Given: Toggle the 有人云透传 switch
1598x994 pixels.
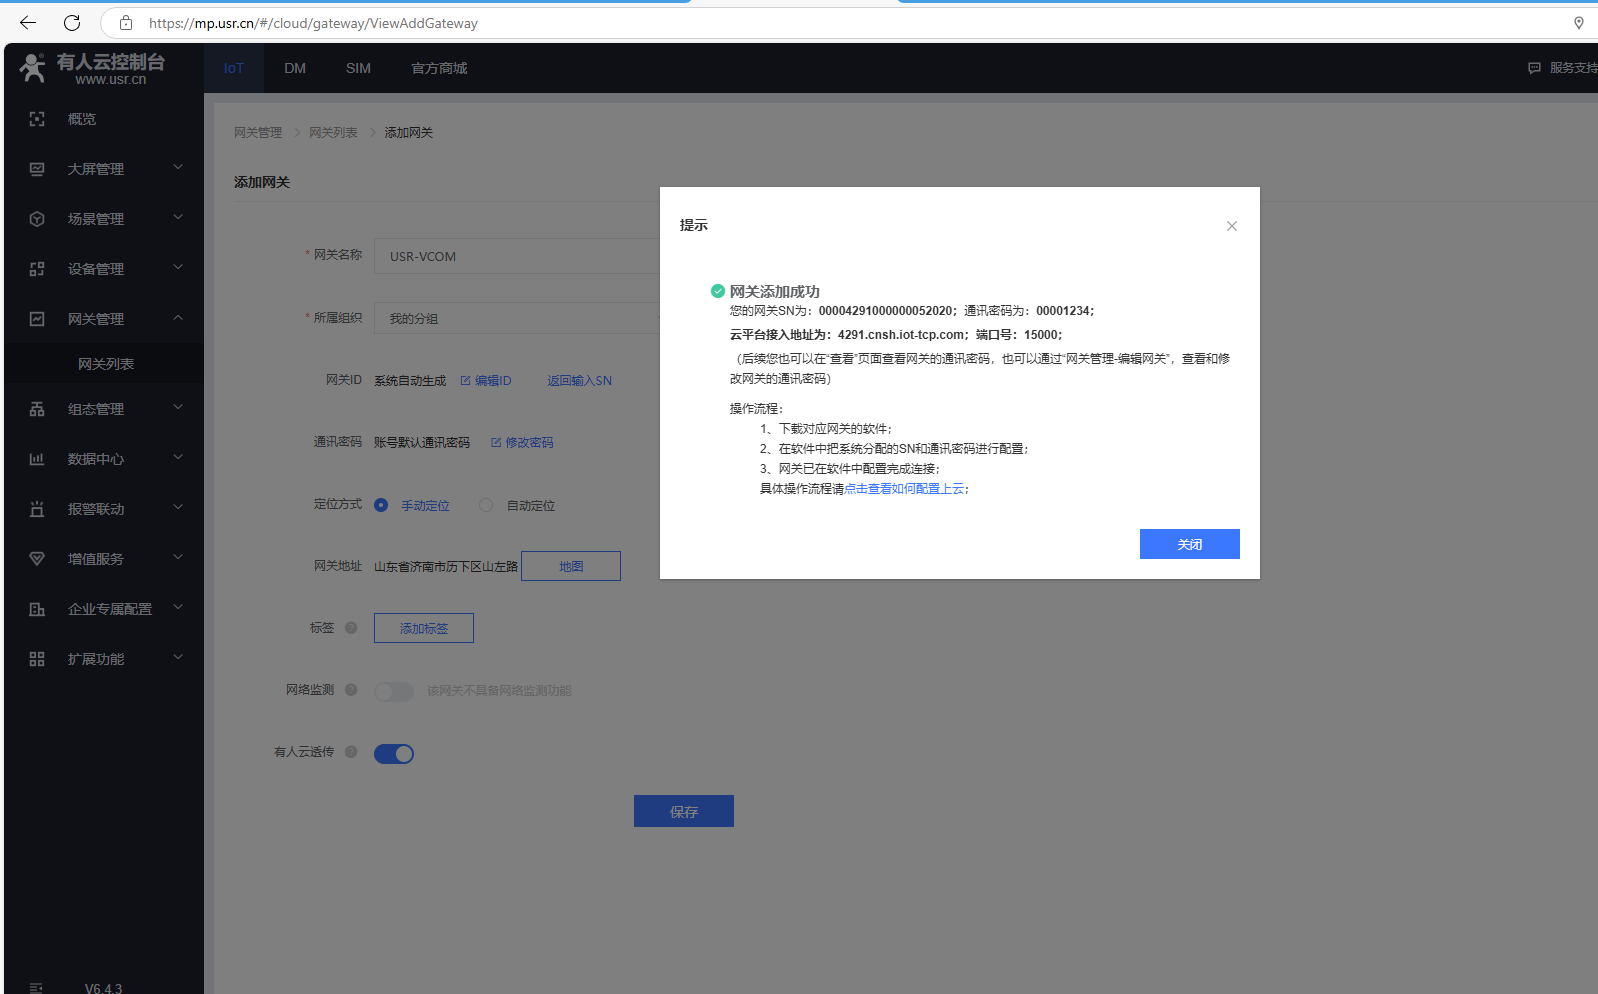Looking at the screenshot, I should point(394,754).
